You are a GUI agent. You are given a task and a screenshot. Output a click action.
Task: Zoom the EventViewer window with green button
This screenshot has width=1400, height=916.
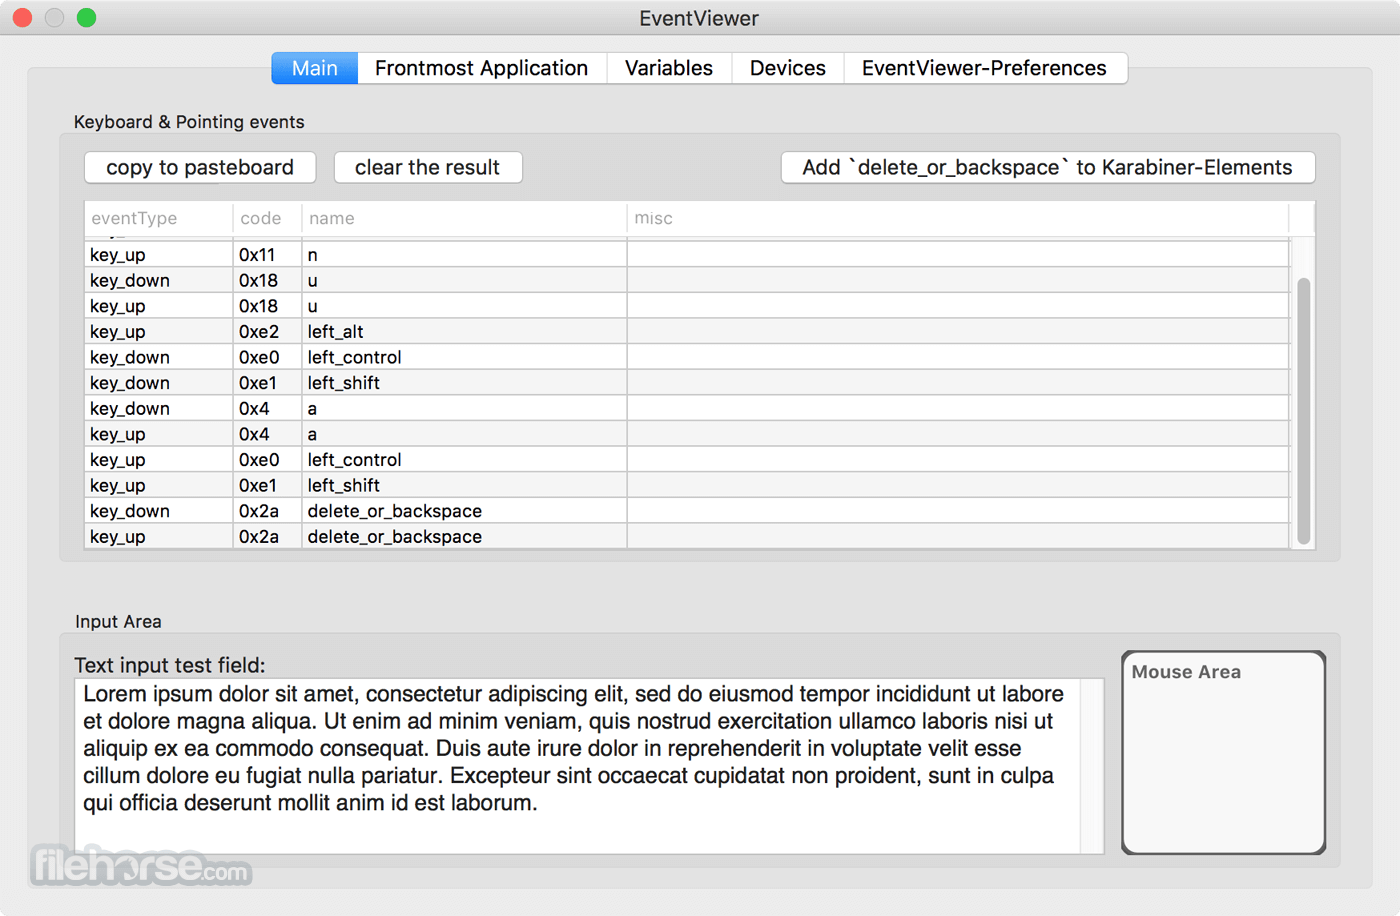coord(87,18)
